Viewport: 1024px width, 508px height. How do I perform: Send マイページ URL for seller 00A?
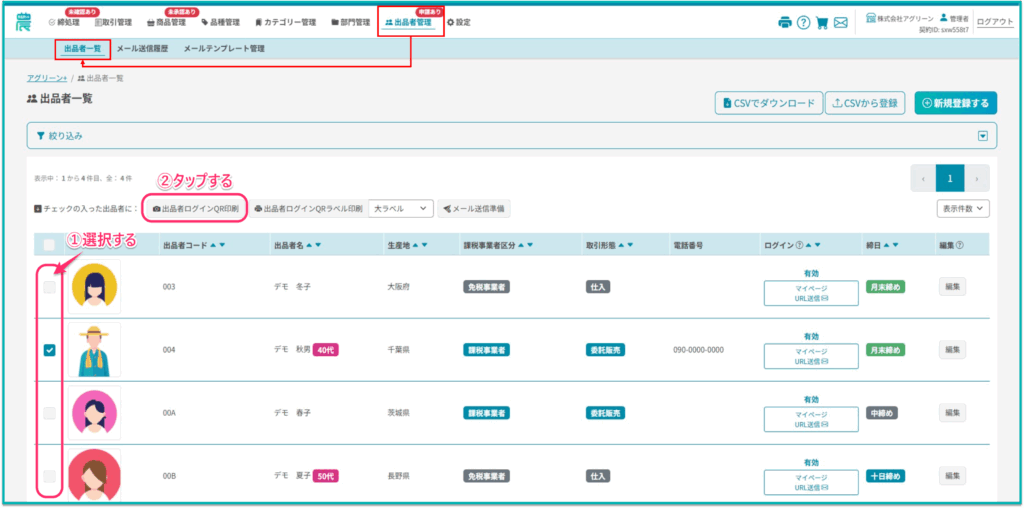(811, 419)
